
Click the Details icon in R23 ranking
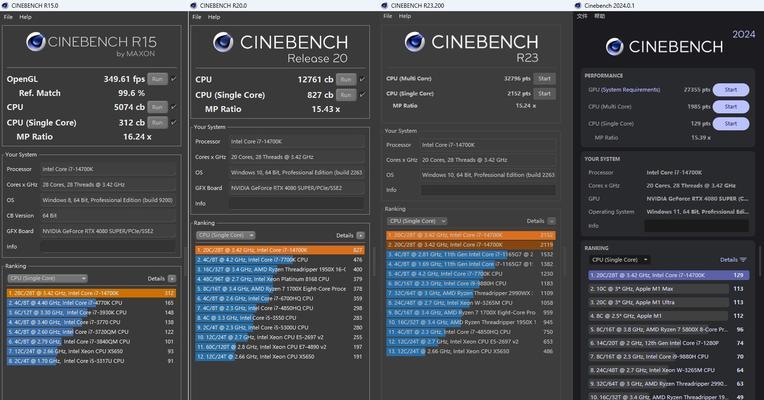[552, 221]
